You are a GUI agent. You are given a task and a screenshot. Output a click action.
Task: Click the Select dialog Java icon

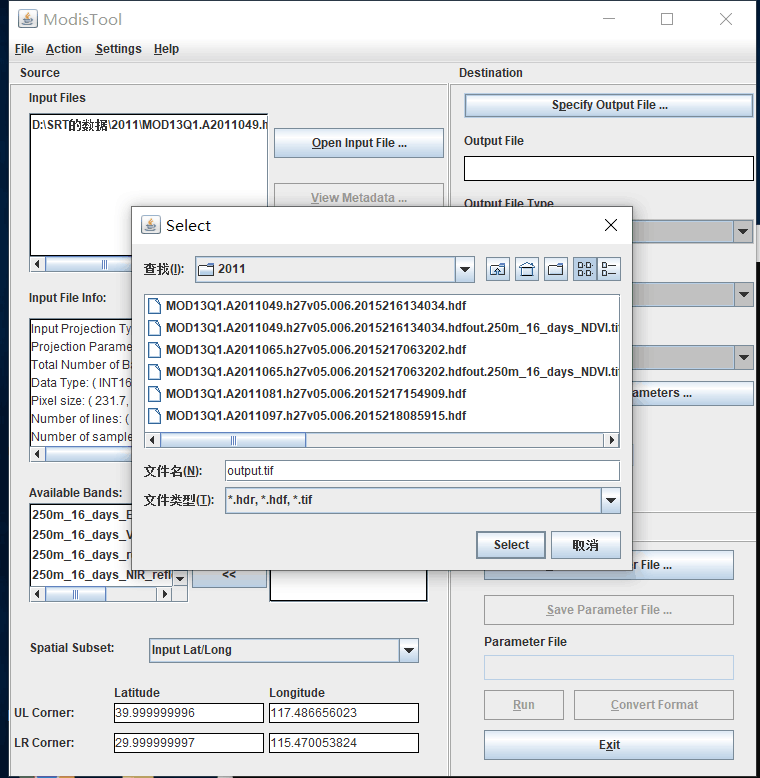click(151, 225)
